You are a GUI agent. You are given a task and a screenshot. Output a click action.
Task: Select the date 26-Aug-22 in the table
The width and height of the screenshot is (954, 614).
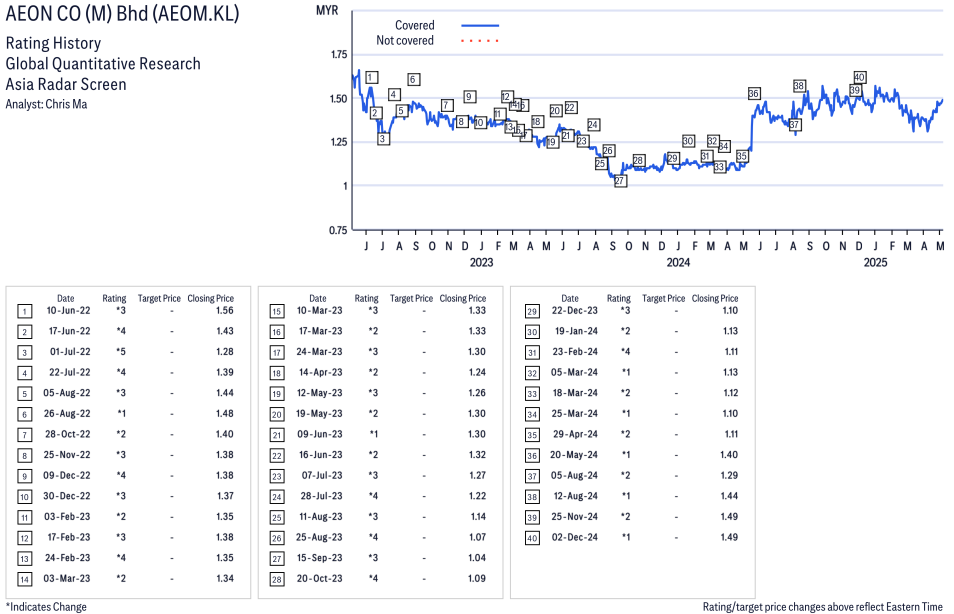(67, 414)
